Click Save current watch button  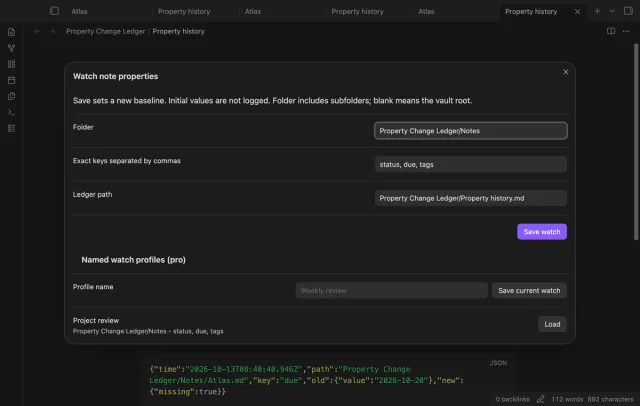[529, 291]
